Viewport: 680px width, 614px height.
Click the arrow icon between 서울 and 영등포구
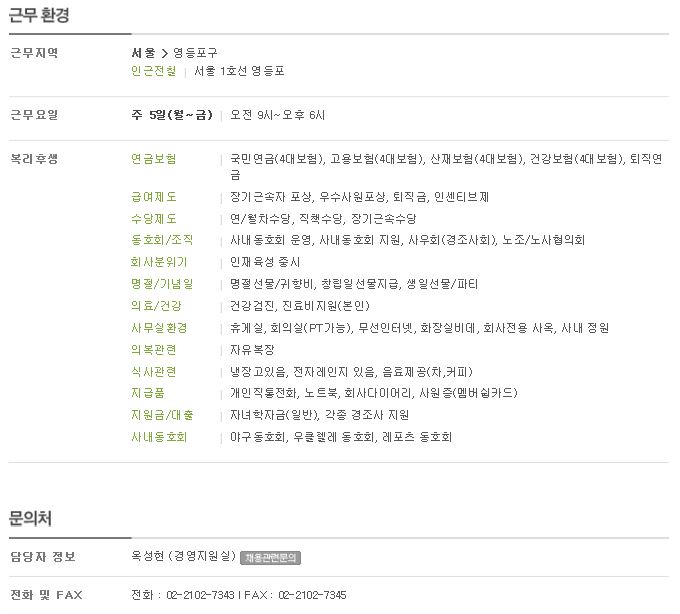coord(164,53)
